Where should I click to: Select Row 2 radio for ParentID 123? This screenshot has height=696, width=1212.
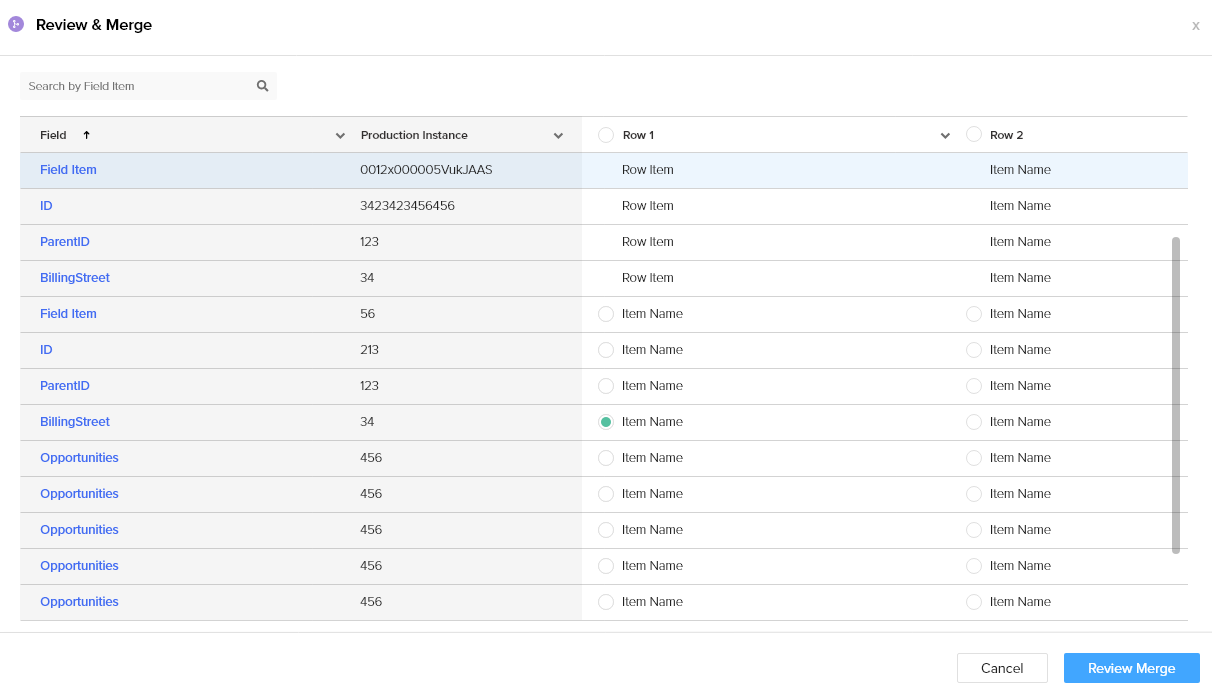pos(973,386)
